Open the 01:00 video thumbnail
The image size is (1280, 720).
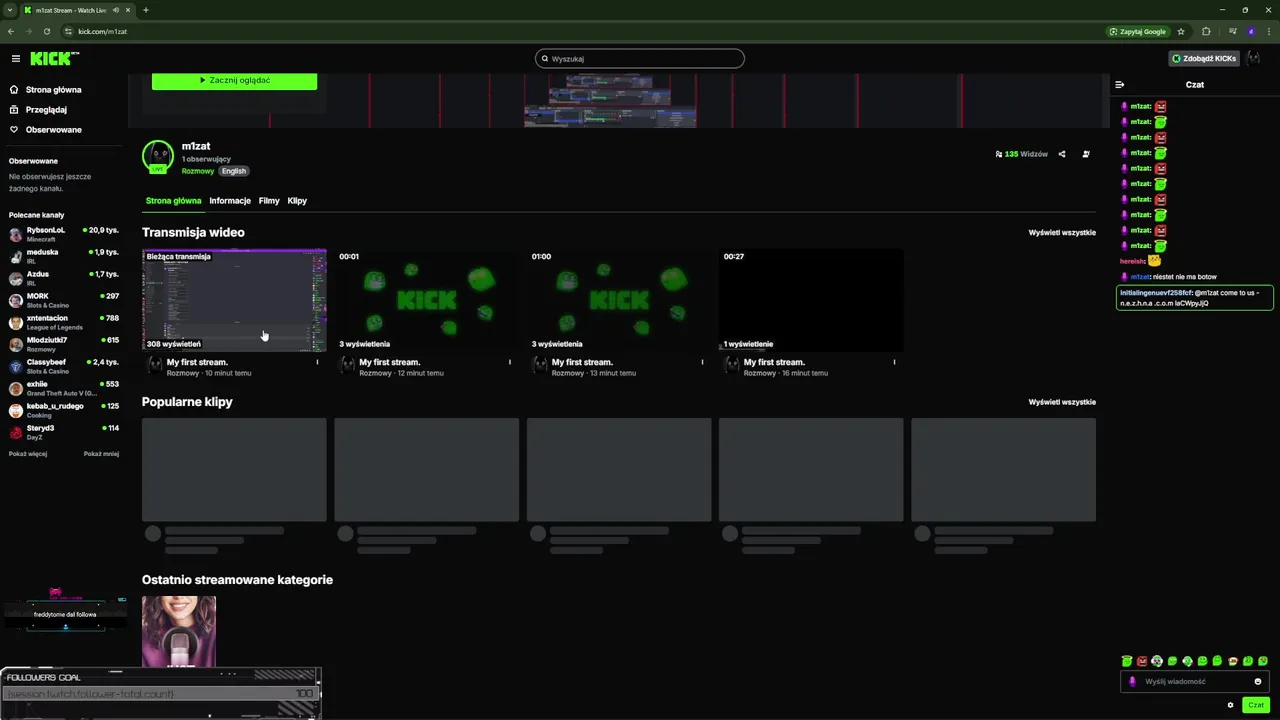pyautogui.click(x=619, y=300)
